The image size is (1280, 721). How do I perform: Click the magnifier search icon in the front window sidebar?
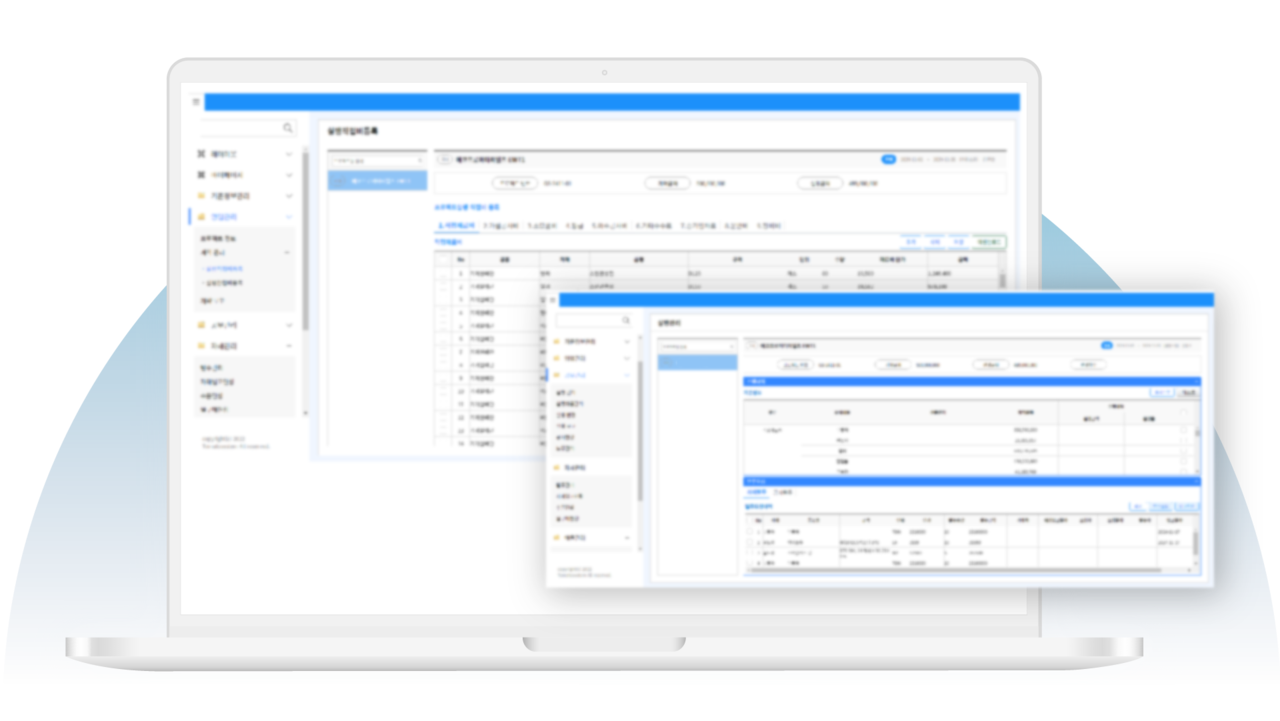(627, 321)
